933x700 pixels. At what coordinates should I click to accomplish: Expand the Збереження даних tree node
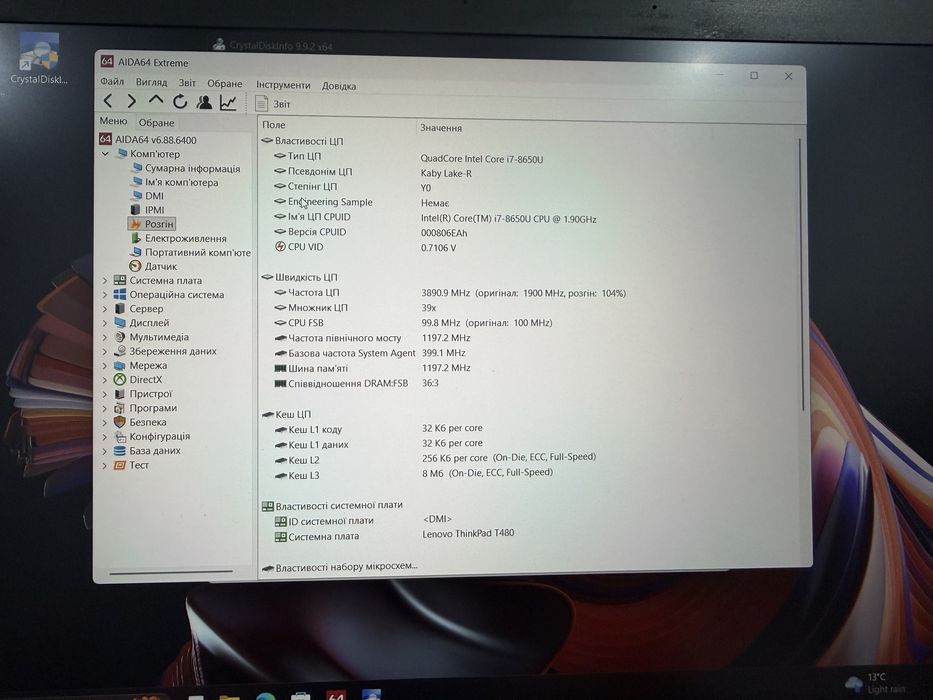click(x=105, y=352)
